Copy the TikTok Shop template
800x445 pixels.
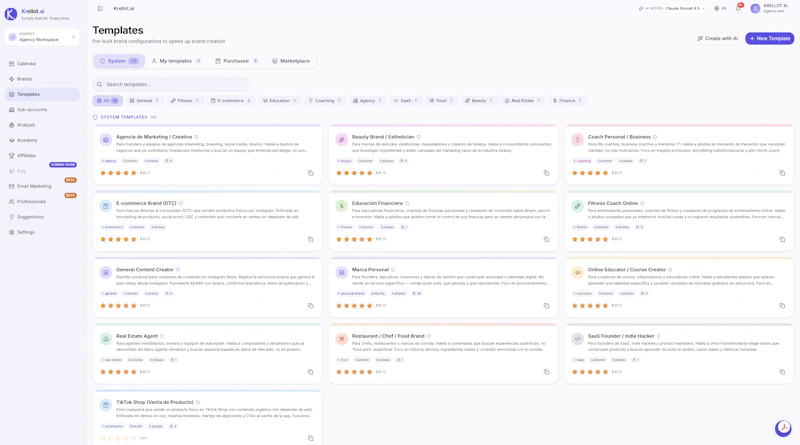(310, 438)
